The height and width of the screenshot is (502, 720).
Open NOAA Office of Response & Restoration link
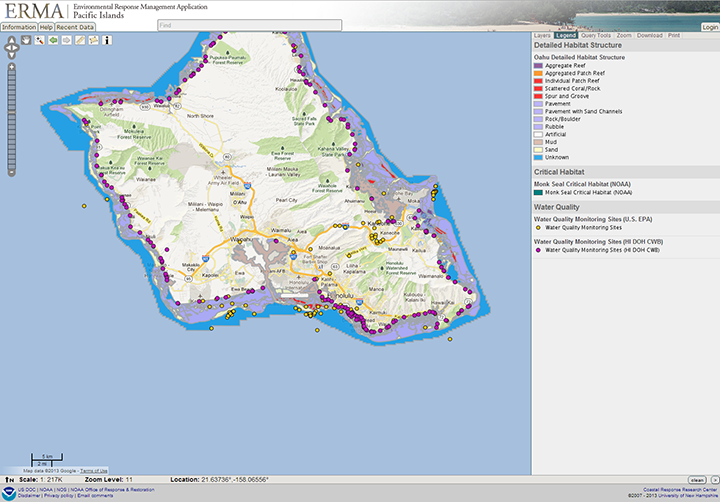click(112, 490)
